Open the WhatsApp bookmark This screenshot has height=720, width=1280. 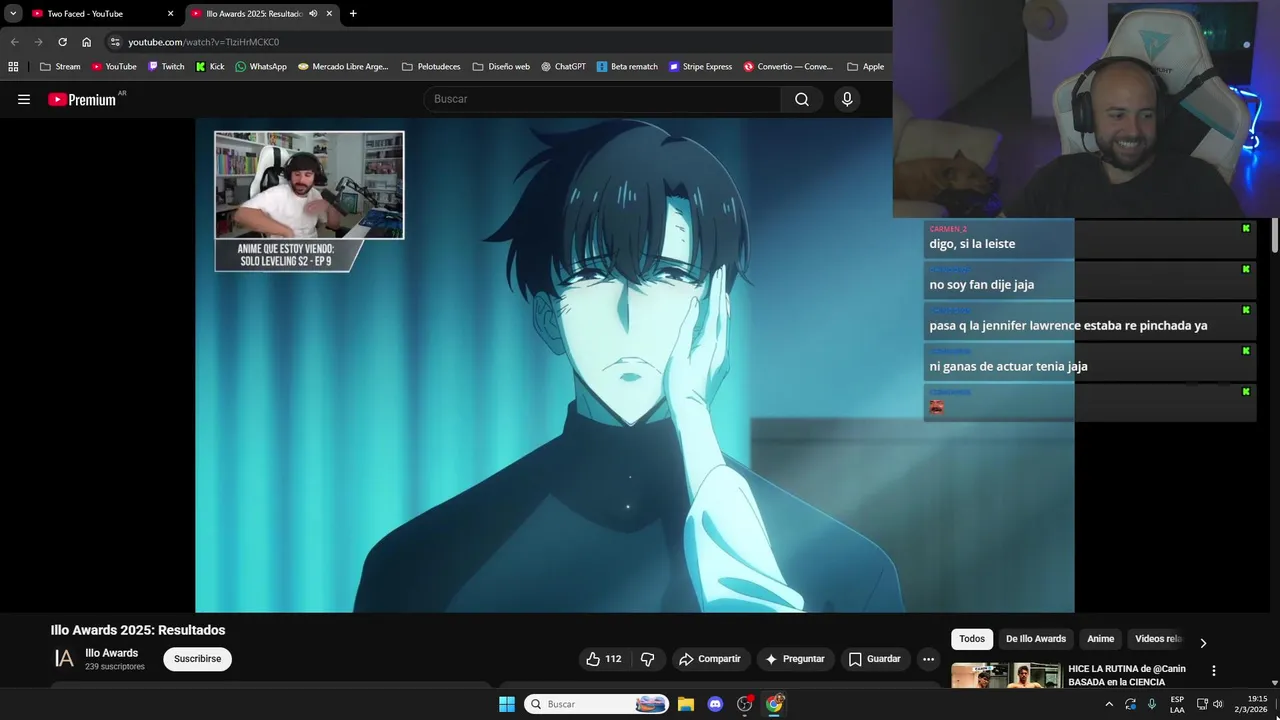pos(261,67)
